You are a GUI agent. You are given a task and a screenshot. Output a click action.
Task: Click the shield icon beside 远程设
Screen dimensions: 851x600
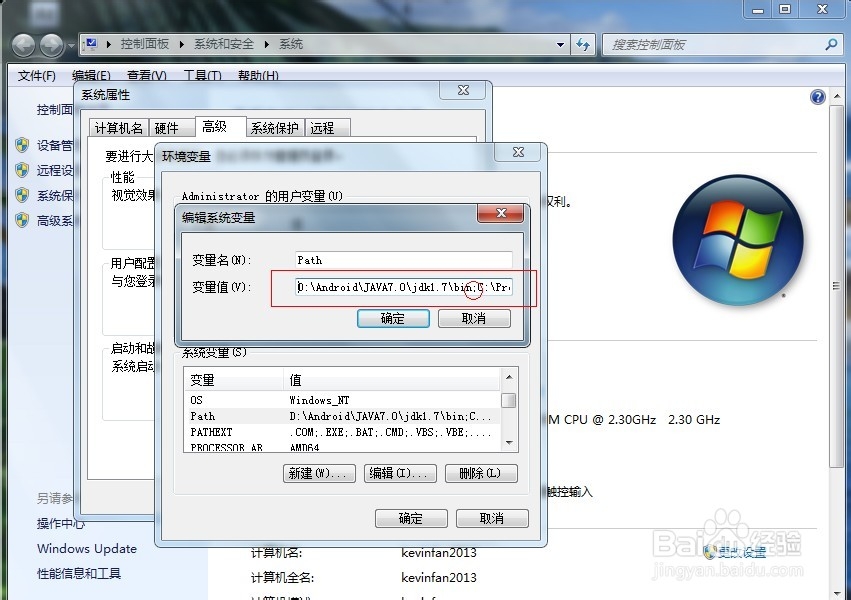tap(22, 170)
